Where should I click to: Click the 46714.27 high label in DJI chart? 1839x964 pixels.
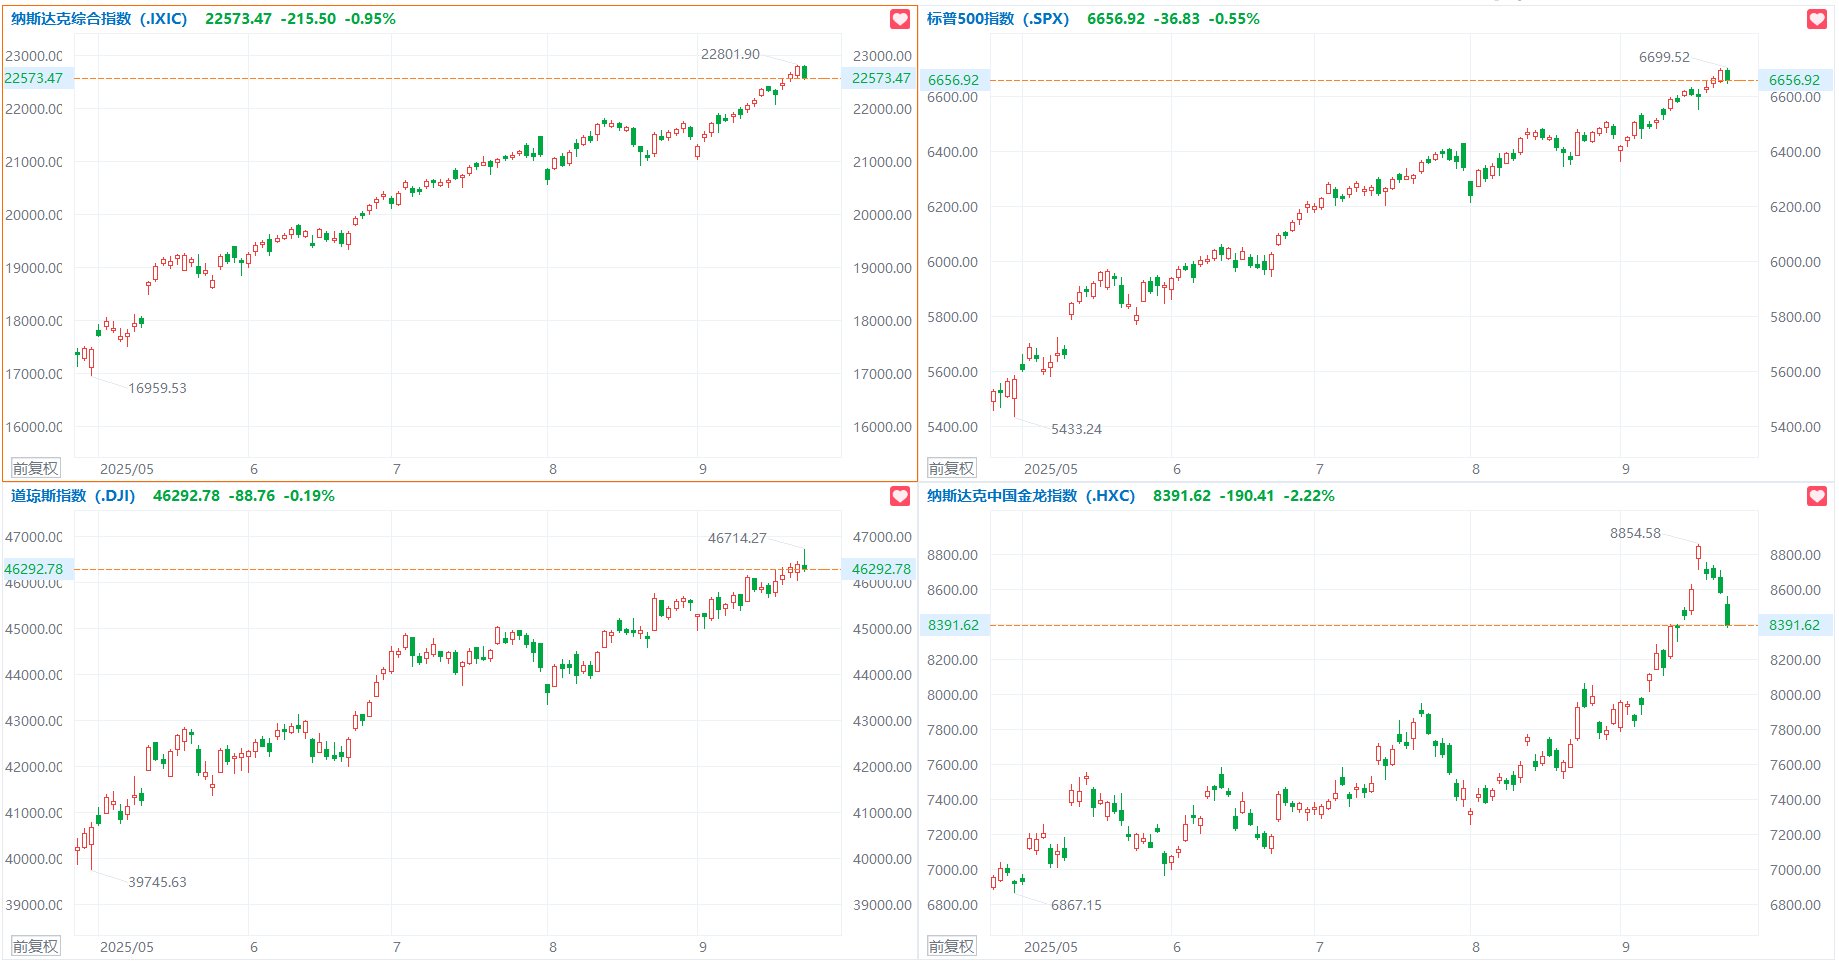tap(737, 538)
